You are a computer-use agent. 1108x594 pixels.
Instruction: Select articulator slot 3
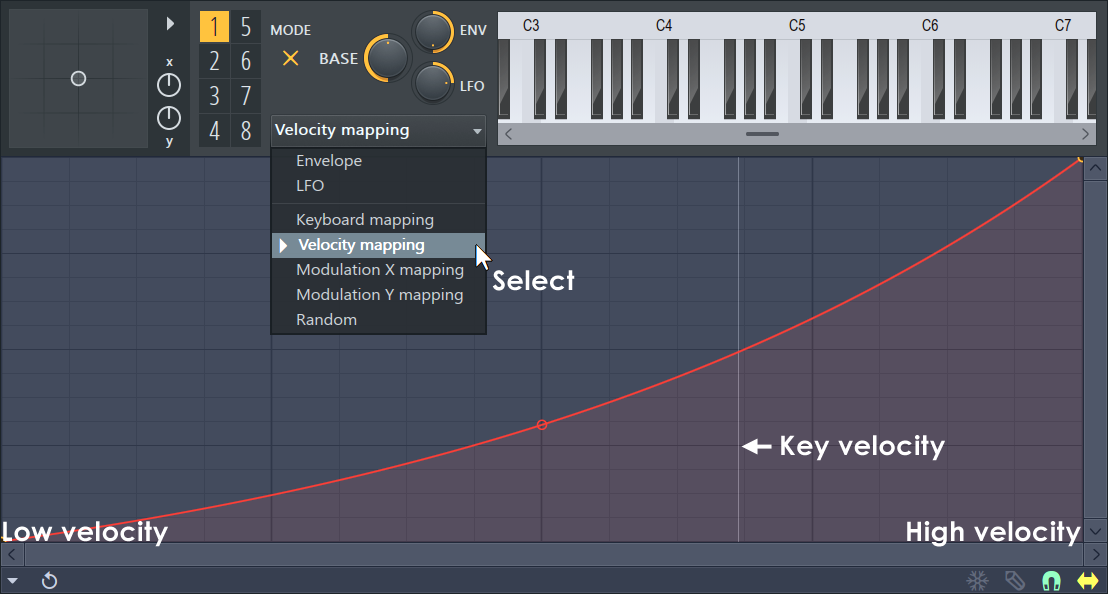tap(214, 95)
